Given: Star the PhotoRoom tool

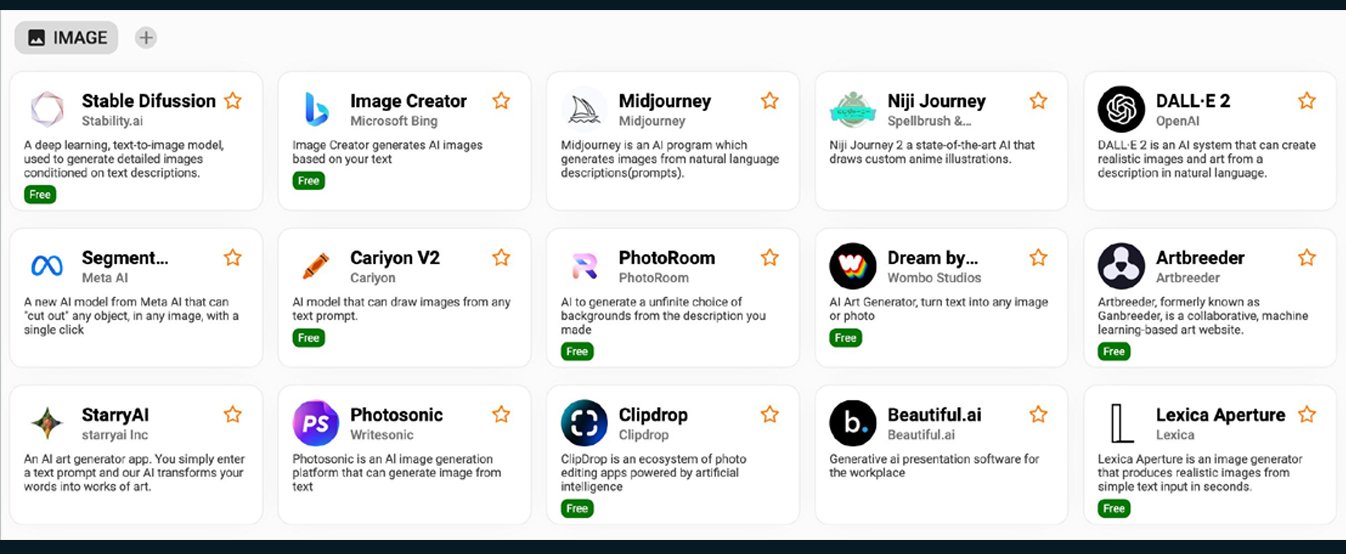Looking at the screenshot, I should point(770,257).
